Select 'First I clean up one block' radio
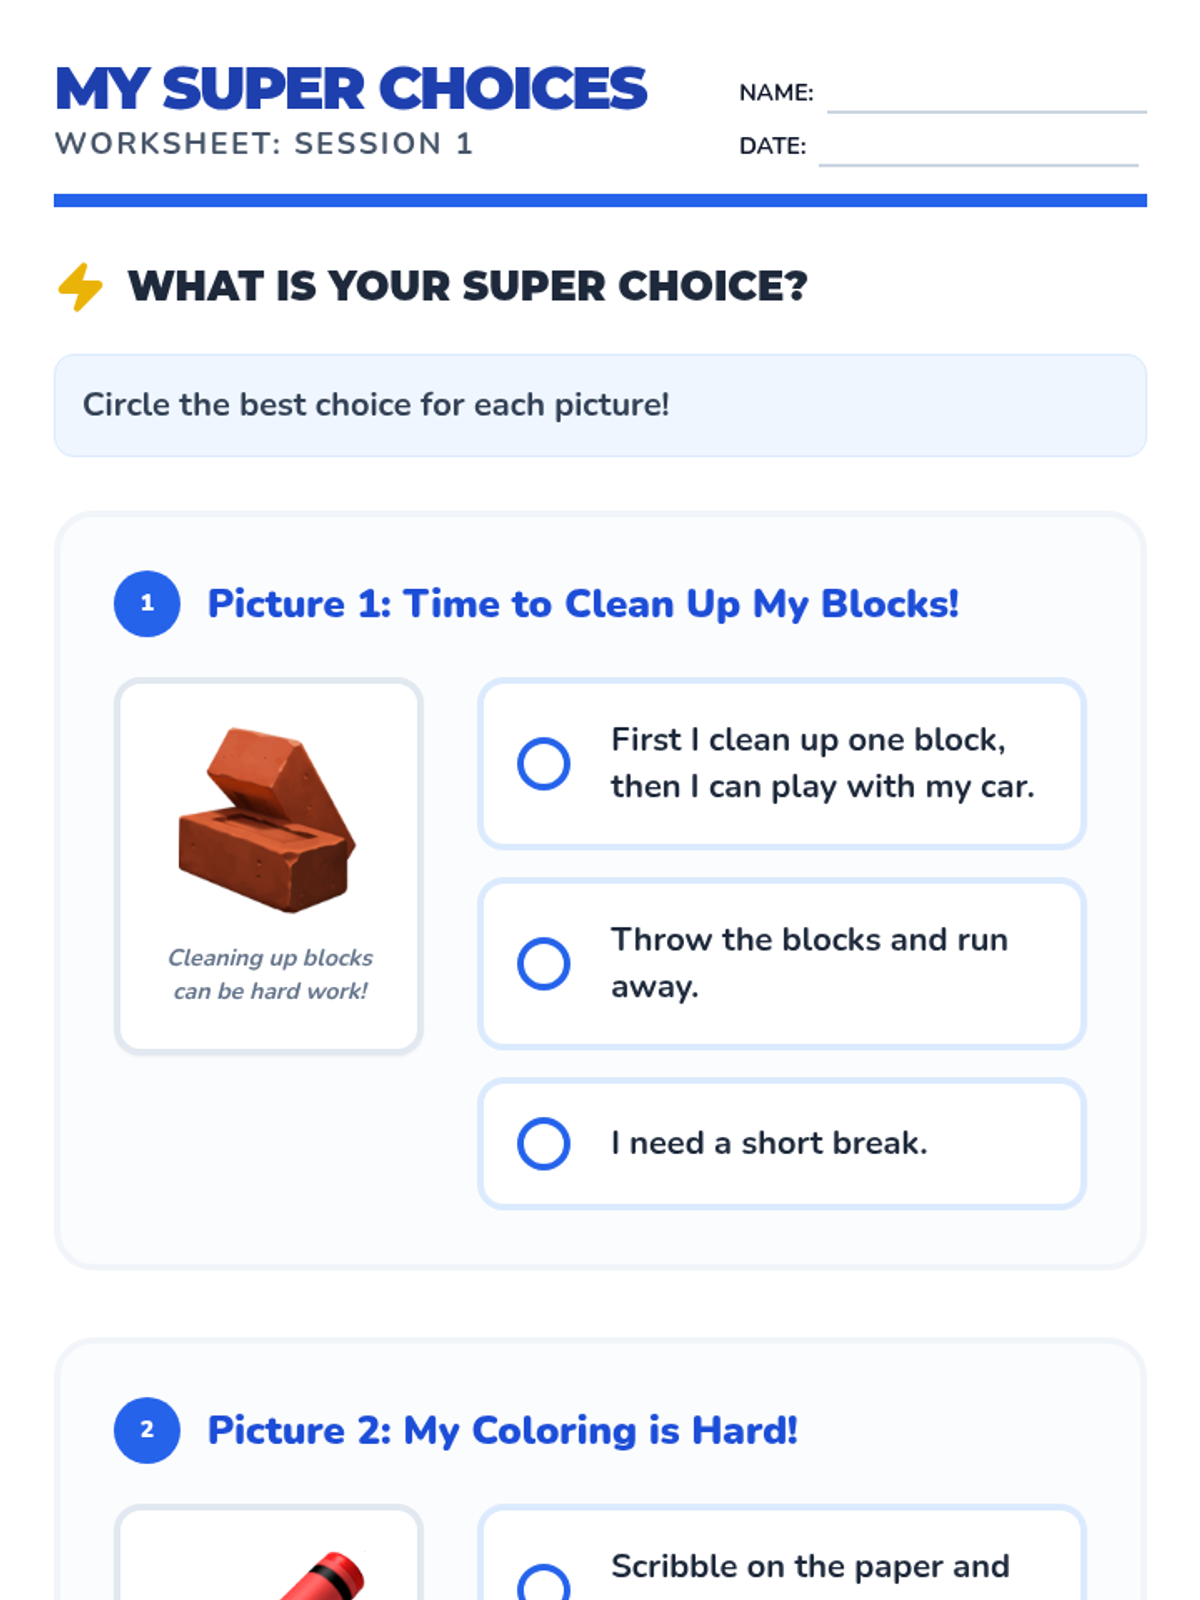Viewport: 1200px width, 1600px height. 543,764
